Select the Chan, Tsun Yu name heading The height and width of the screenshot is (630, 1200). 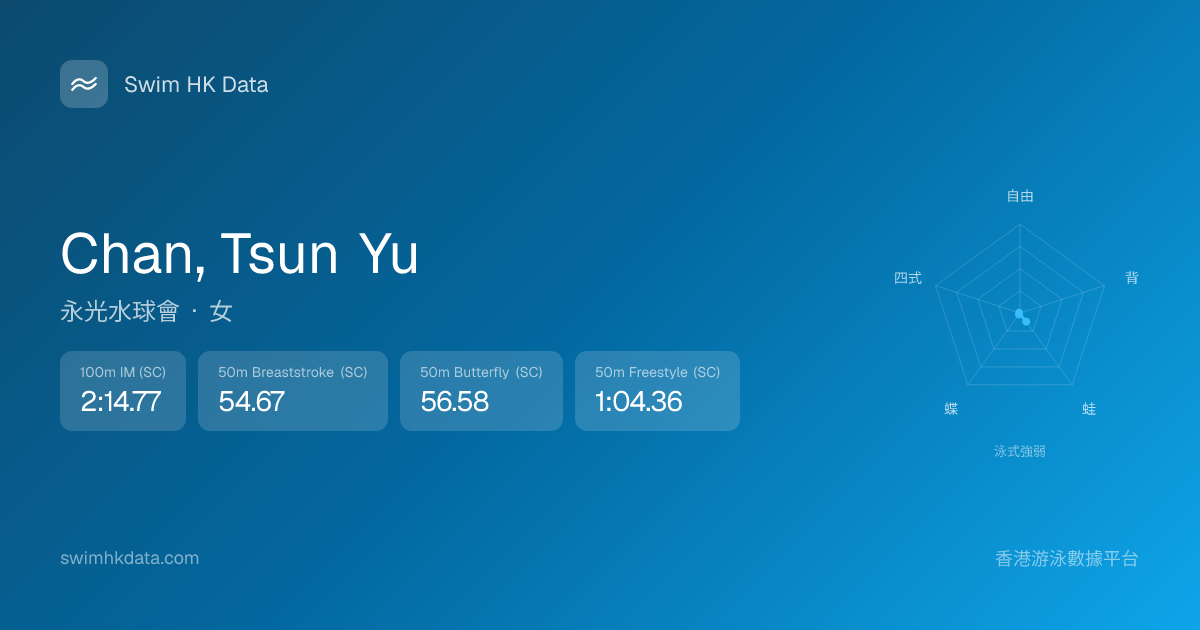[240, 254]
